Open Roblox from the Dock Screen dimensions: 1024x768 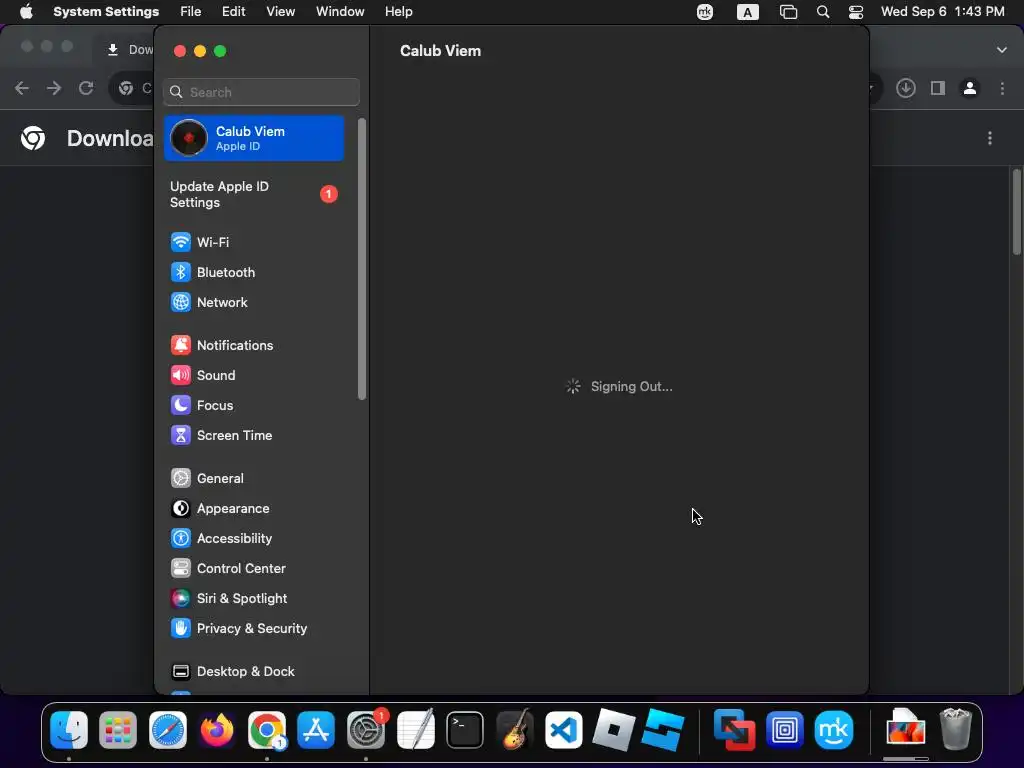coord(613,729)
